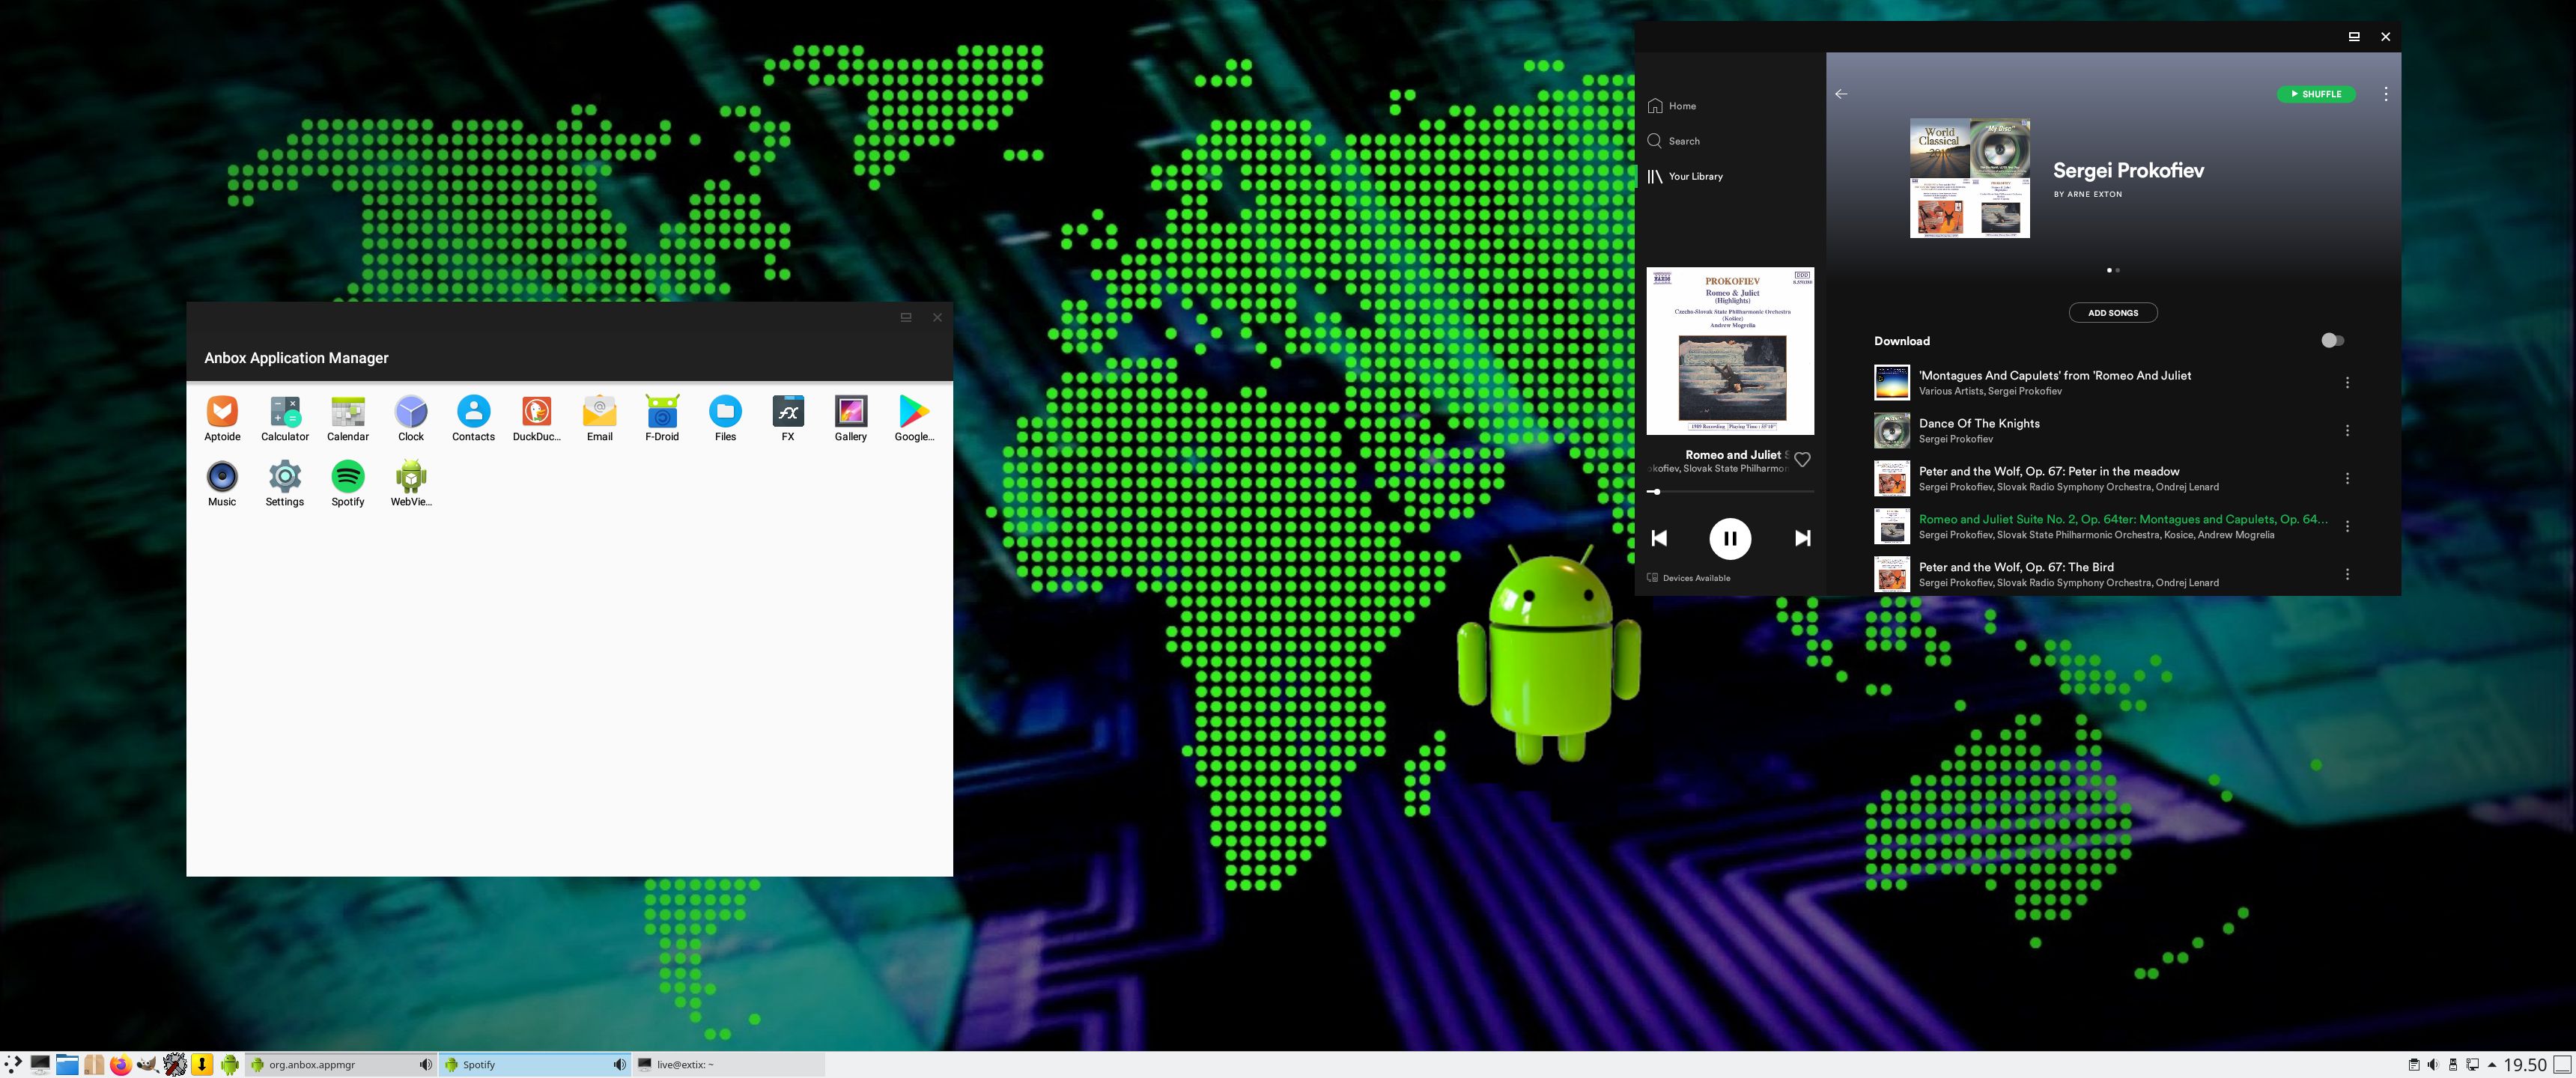Open options for Romeo and Juliet Suite track
Viewport: 2576px width, 1078px height.
2347,527
